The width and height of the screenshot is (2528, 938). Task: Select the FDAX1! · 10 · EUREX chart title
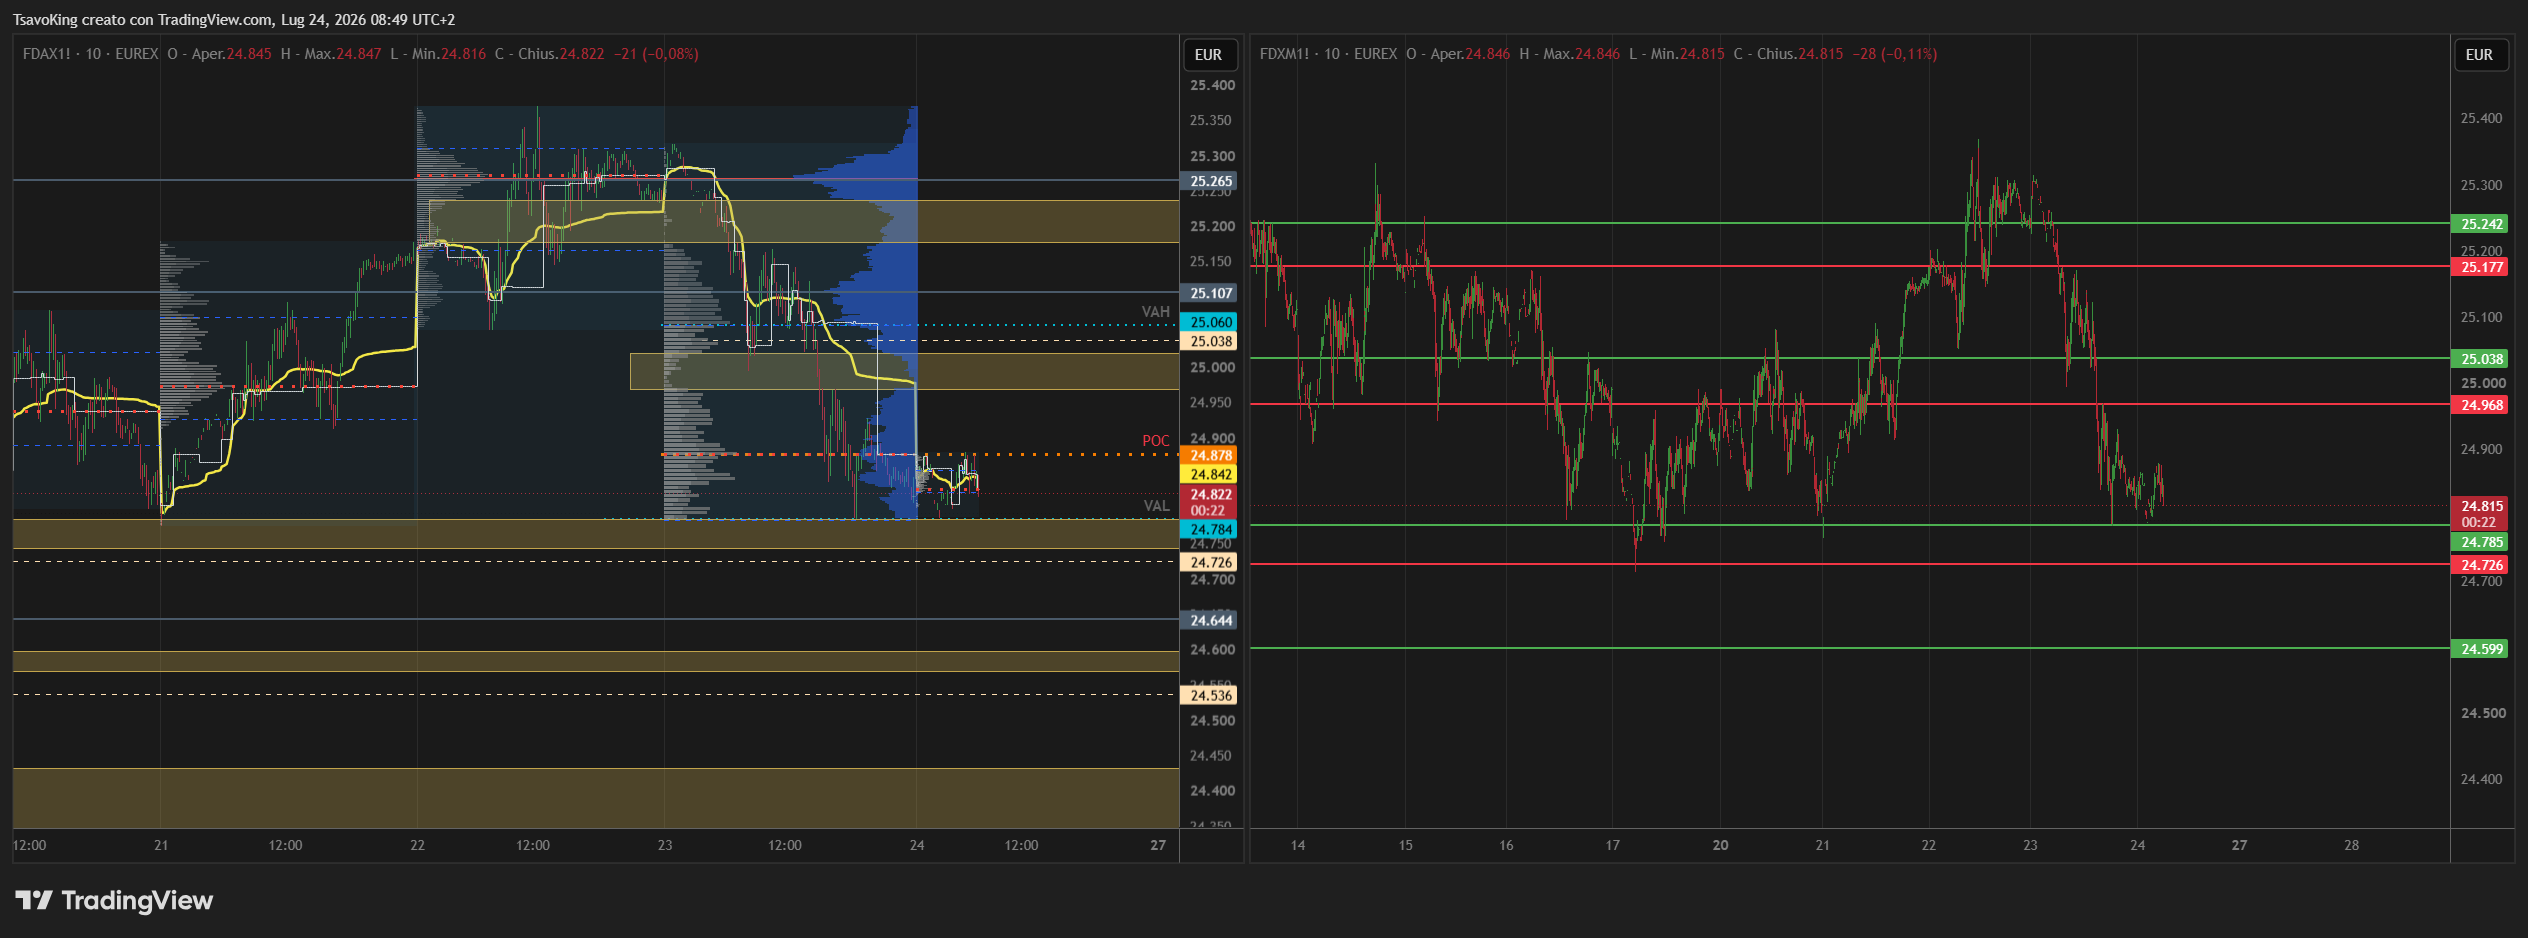click(91, 54)
